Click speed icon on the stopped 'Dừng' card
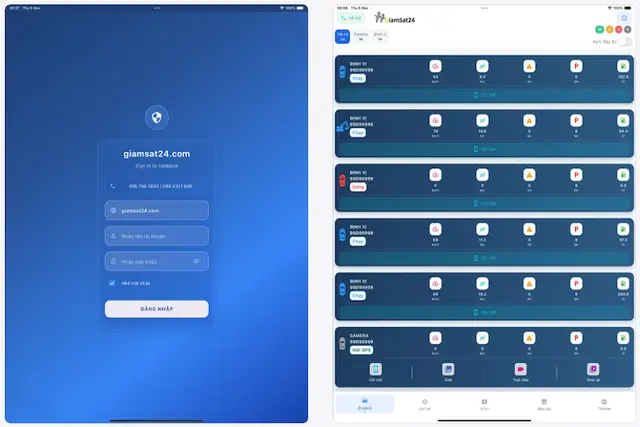The height and width of the screenshot is (427, 640). (435, 175)
